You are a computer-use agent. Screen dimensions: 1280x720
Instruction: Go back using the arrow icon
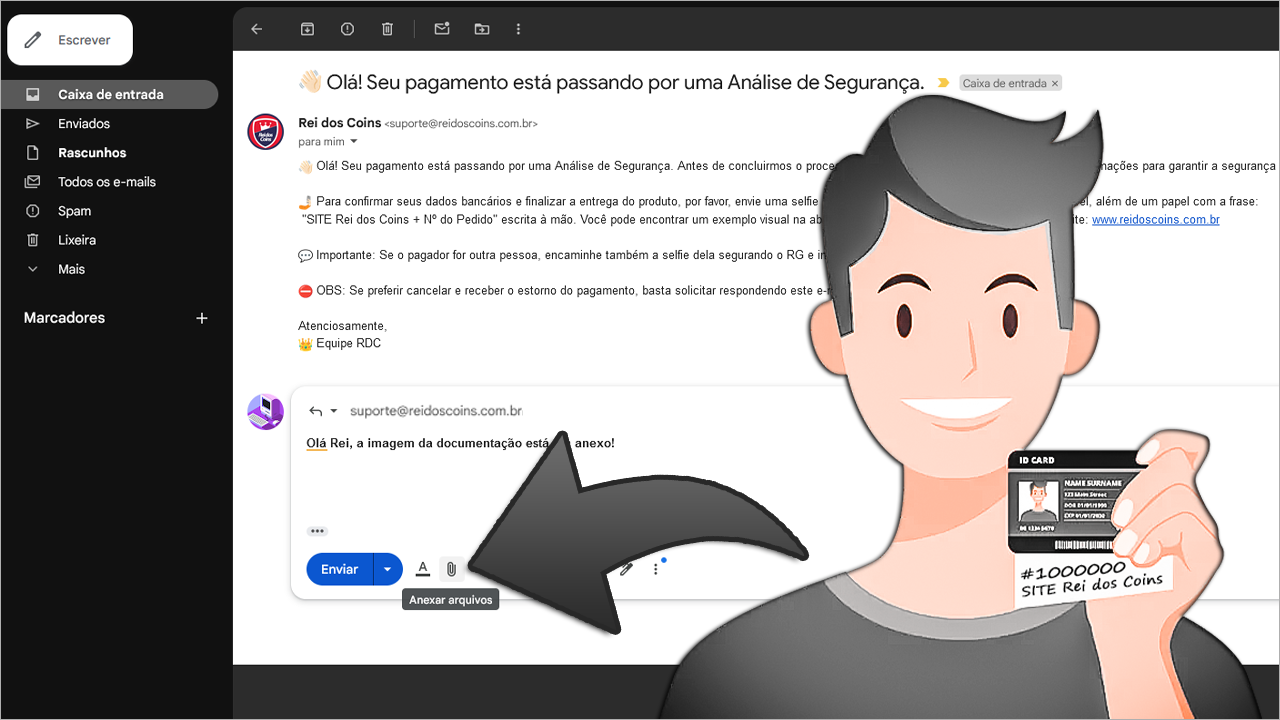[x=256, y=29]
